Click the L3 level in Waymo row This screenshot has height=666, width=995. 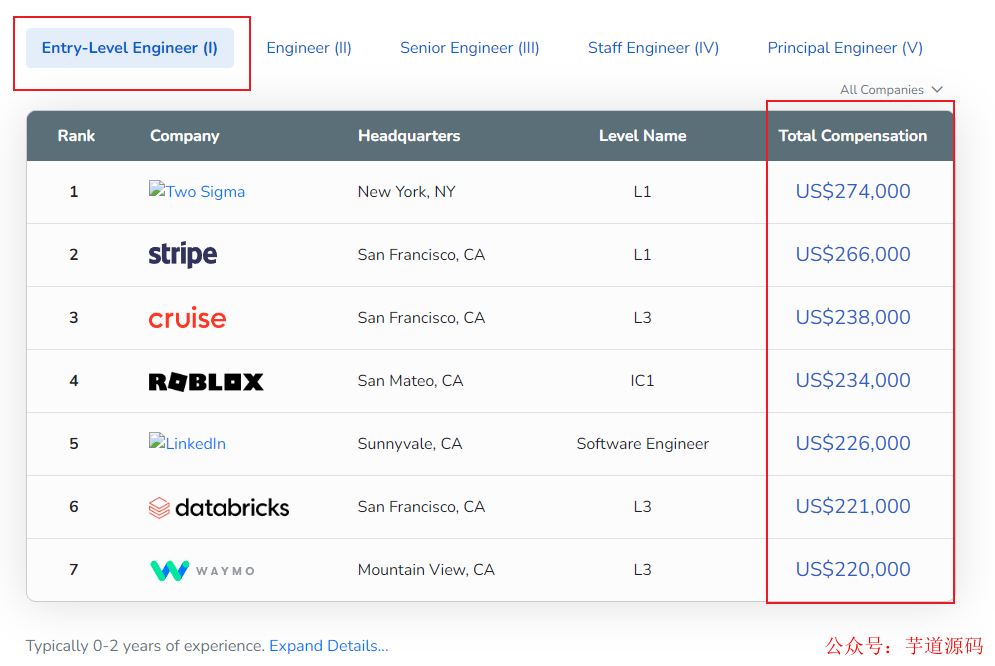(x=642, y=570)
